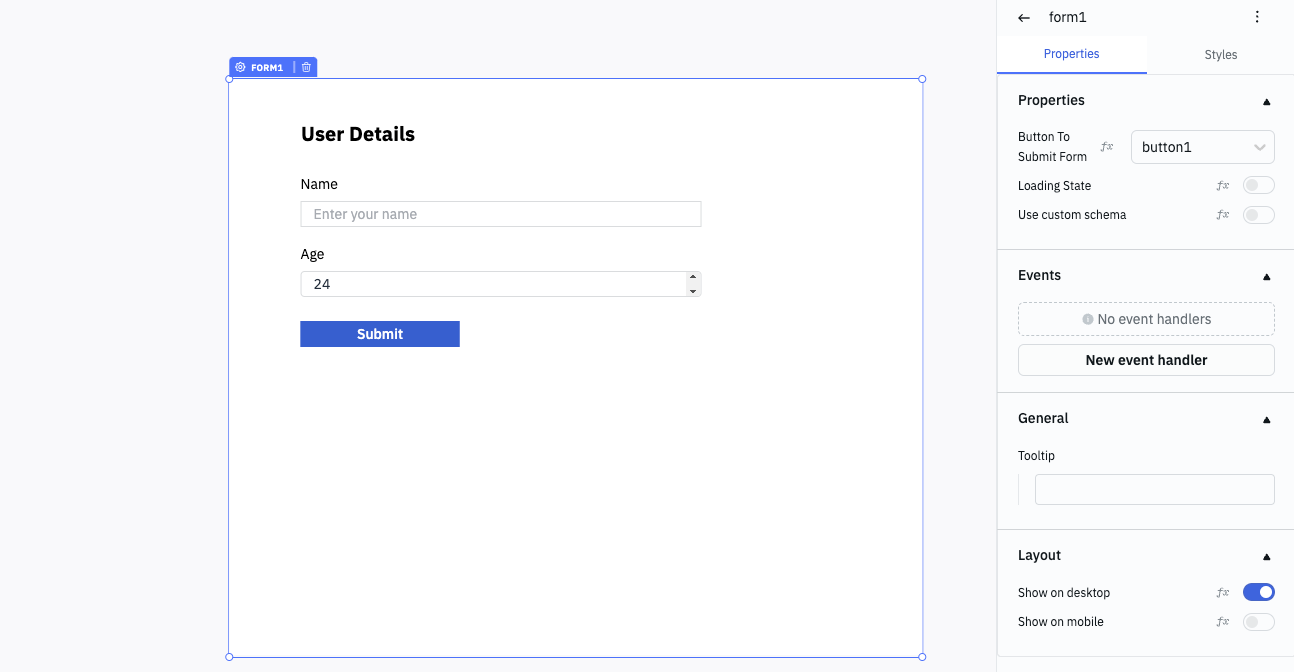The image size is (1294, 672).
Task: Open the button1 submit-button dropdown
Action: coord(1202,147)
